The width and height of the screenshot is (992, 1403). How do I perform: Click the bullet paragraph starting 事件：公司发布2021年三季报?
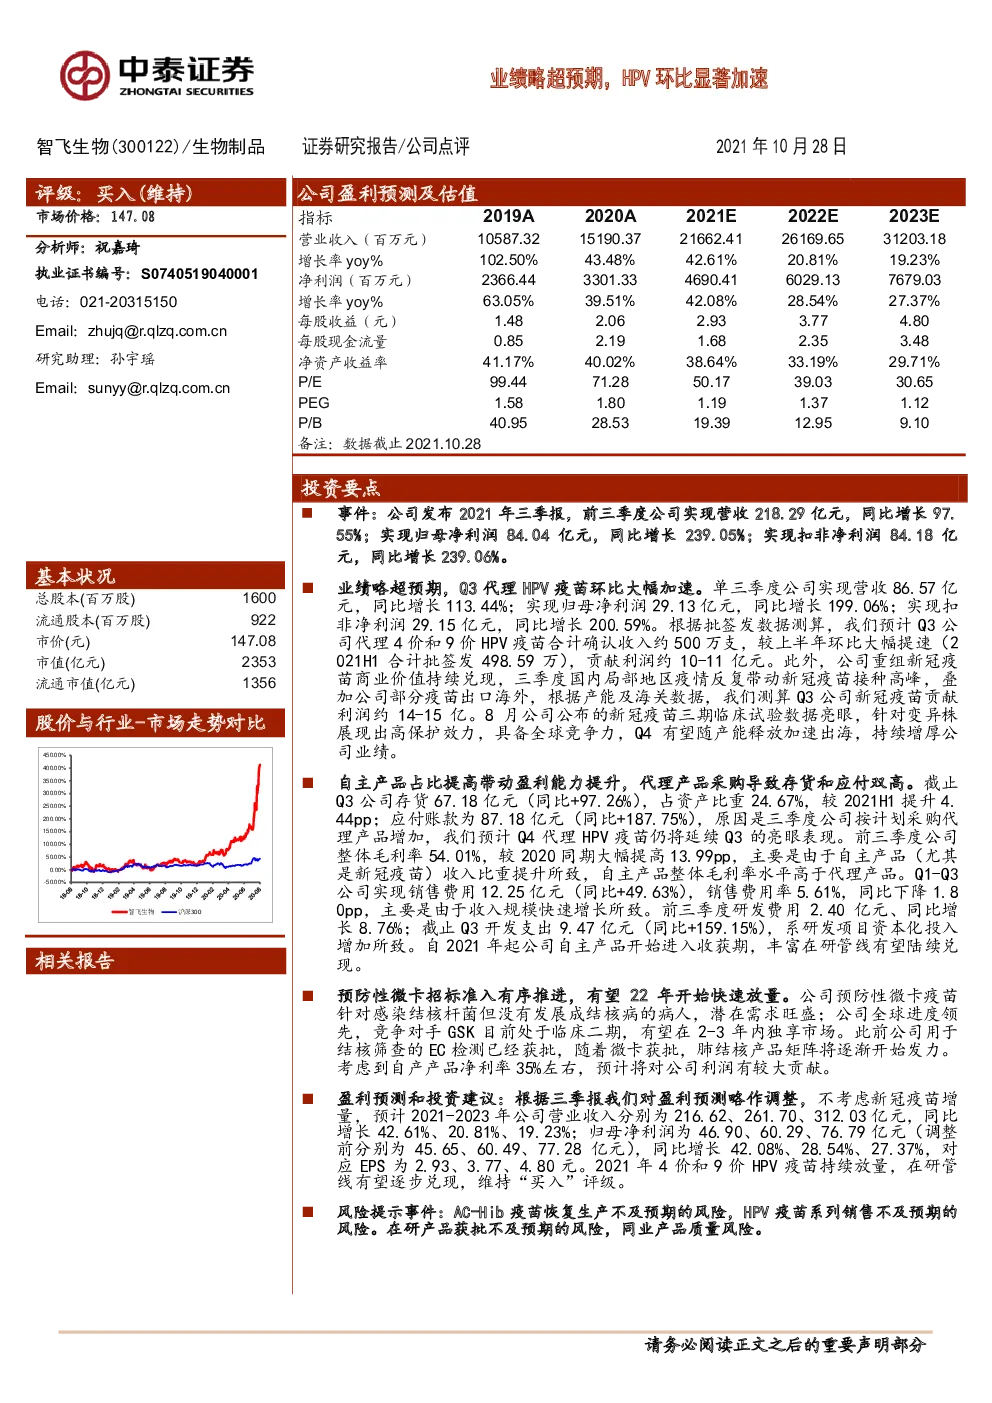(647, 535)
